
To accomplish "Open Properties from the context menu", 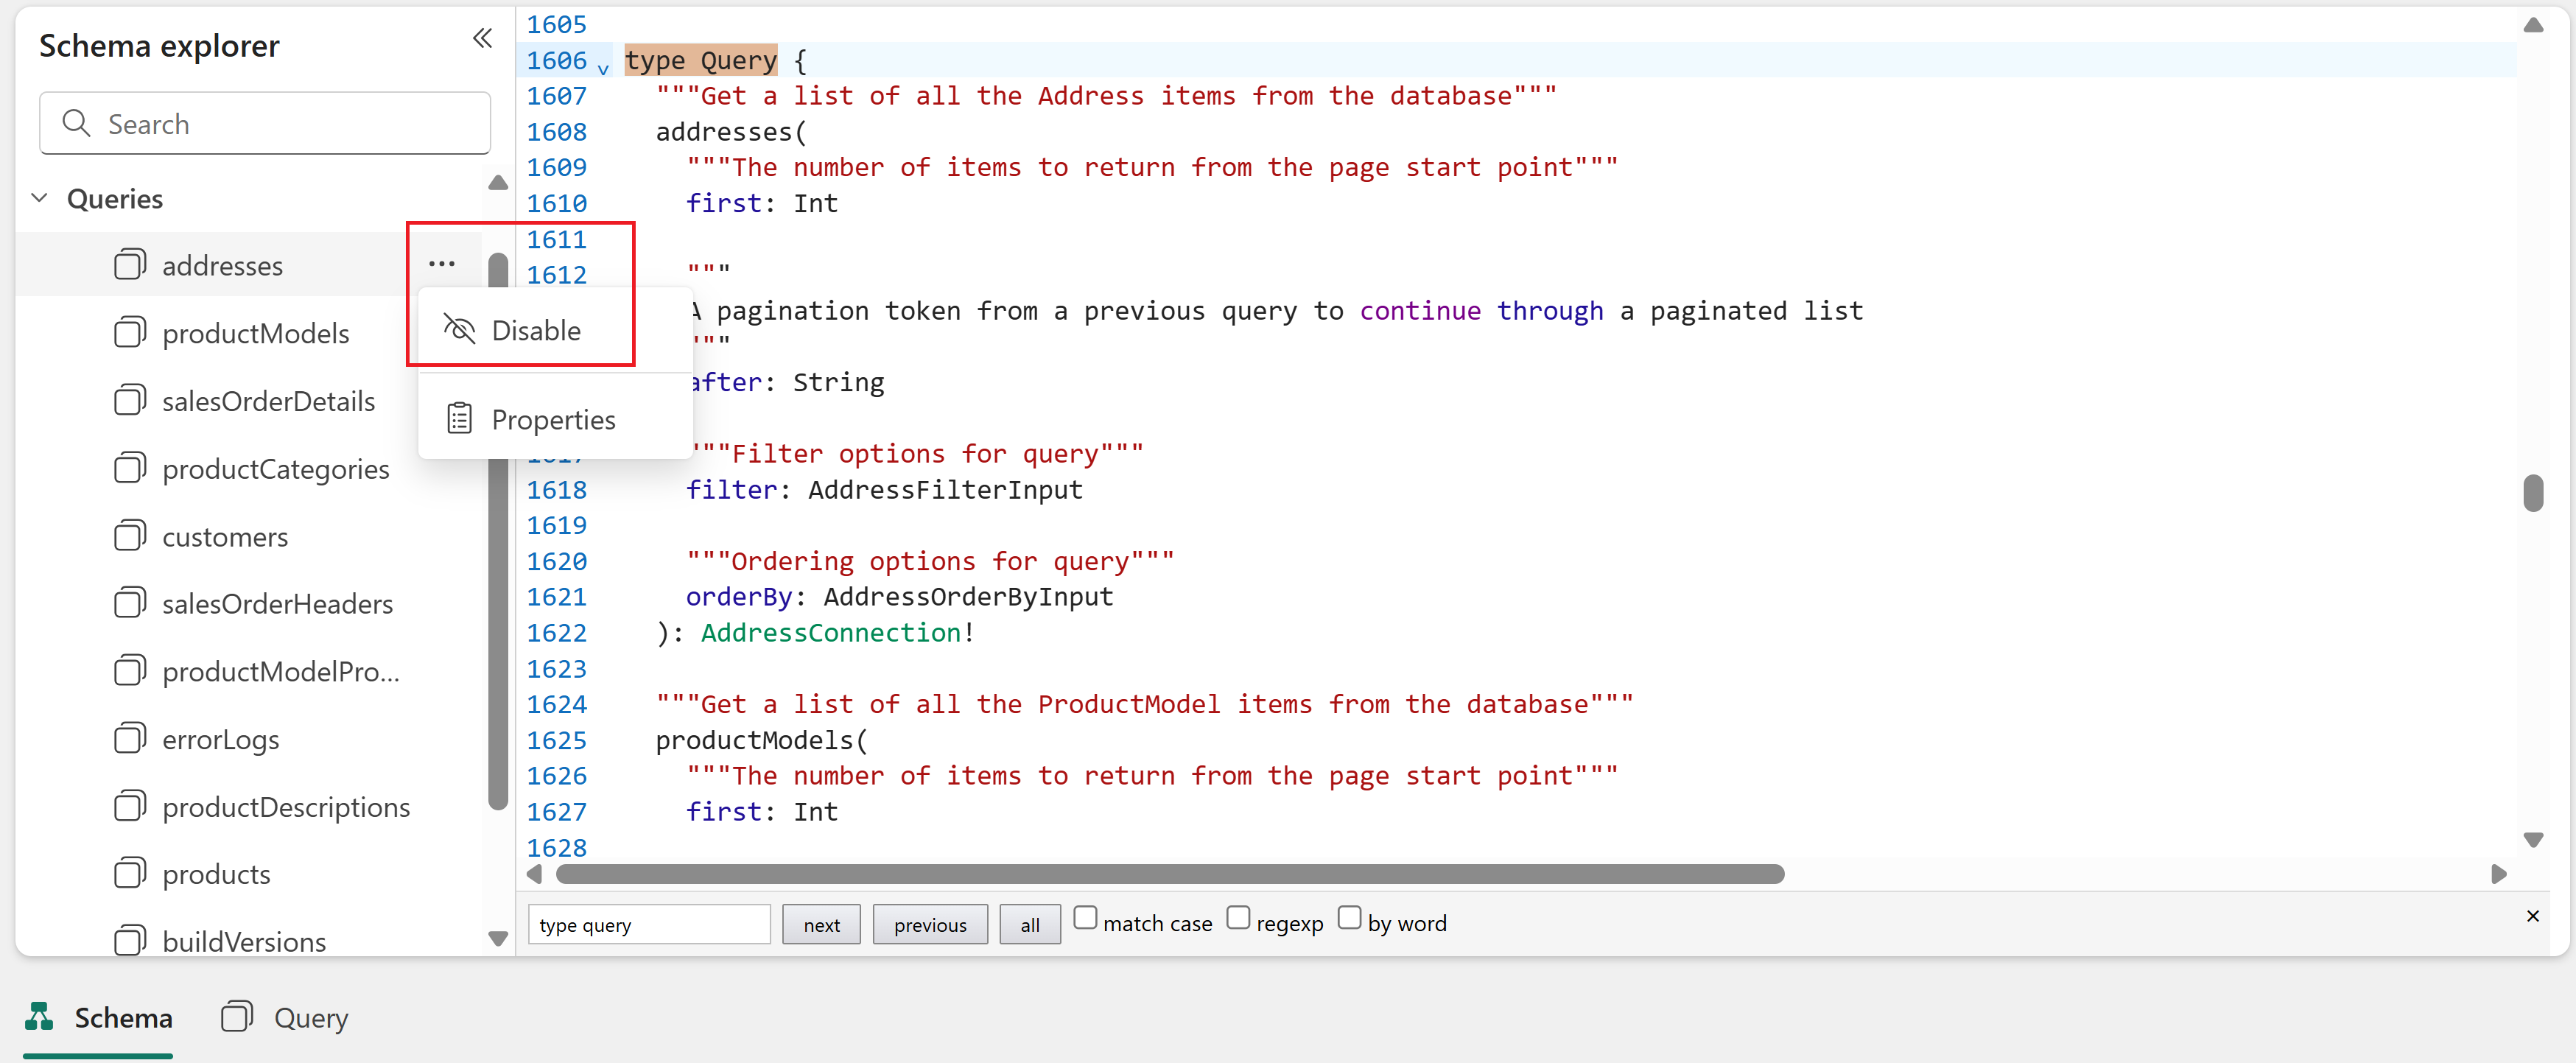I will point(553,419).
